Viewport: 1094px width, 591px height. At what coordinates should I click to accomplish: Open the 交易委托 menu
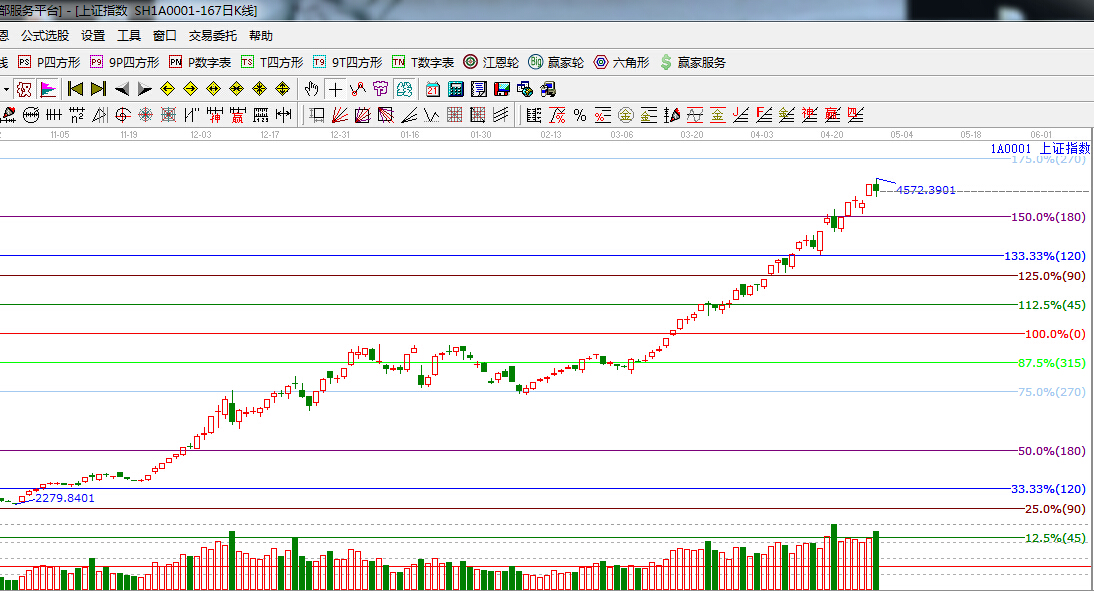coord(213,35)
